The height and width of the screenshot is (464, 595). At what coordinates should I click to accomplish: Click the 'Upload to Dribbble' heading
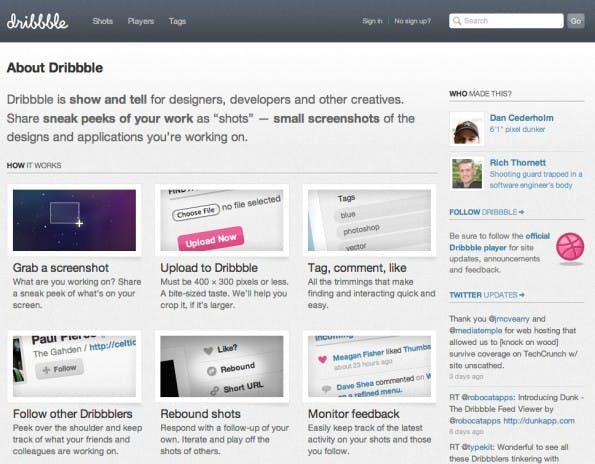tap(209, 268)
